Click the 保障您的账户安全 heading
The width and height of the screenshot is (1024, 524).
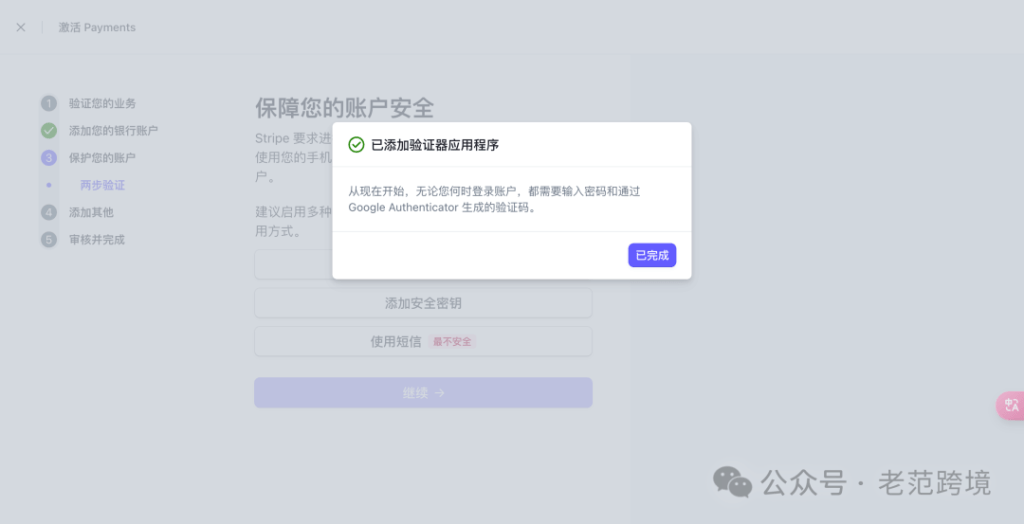pyautogui.click(x=344, y=108)
